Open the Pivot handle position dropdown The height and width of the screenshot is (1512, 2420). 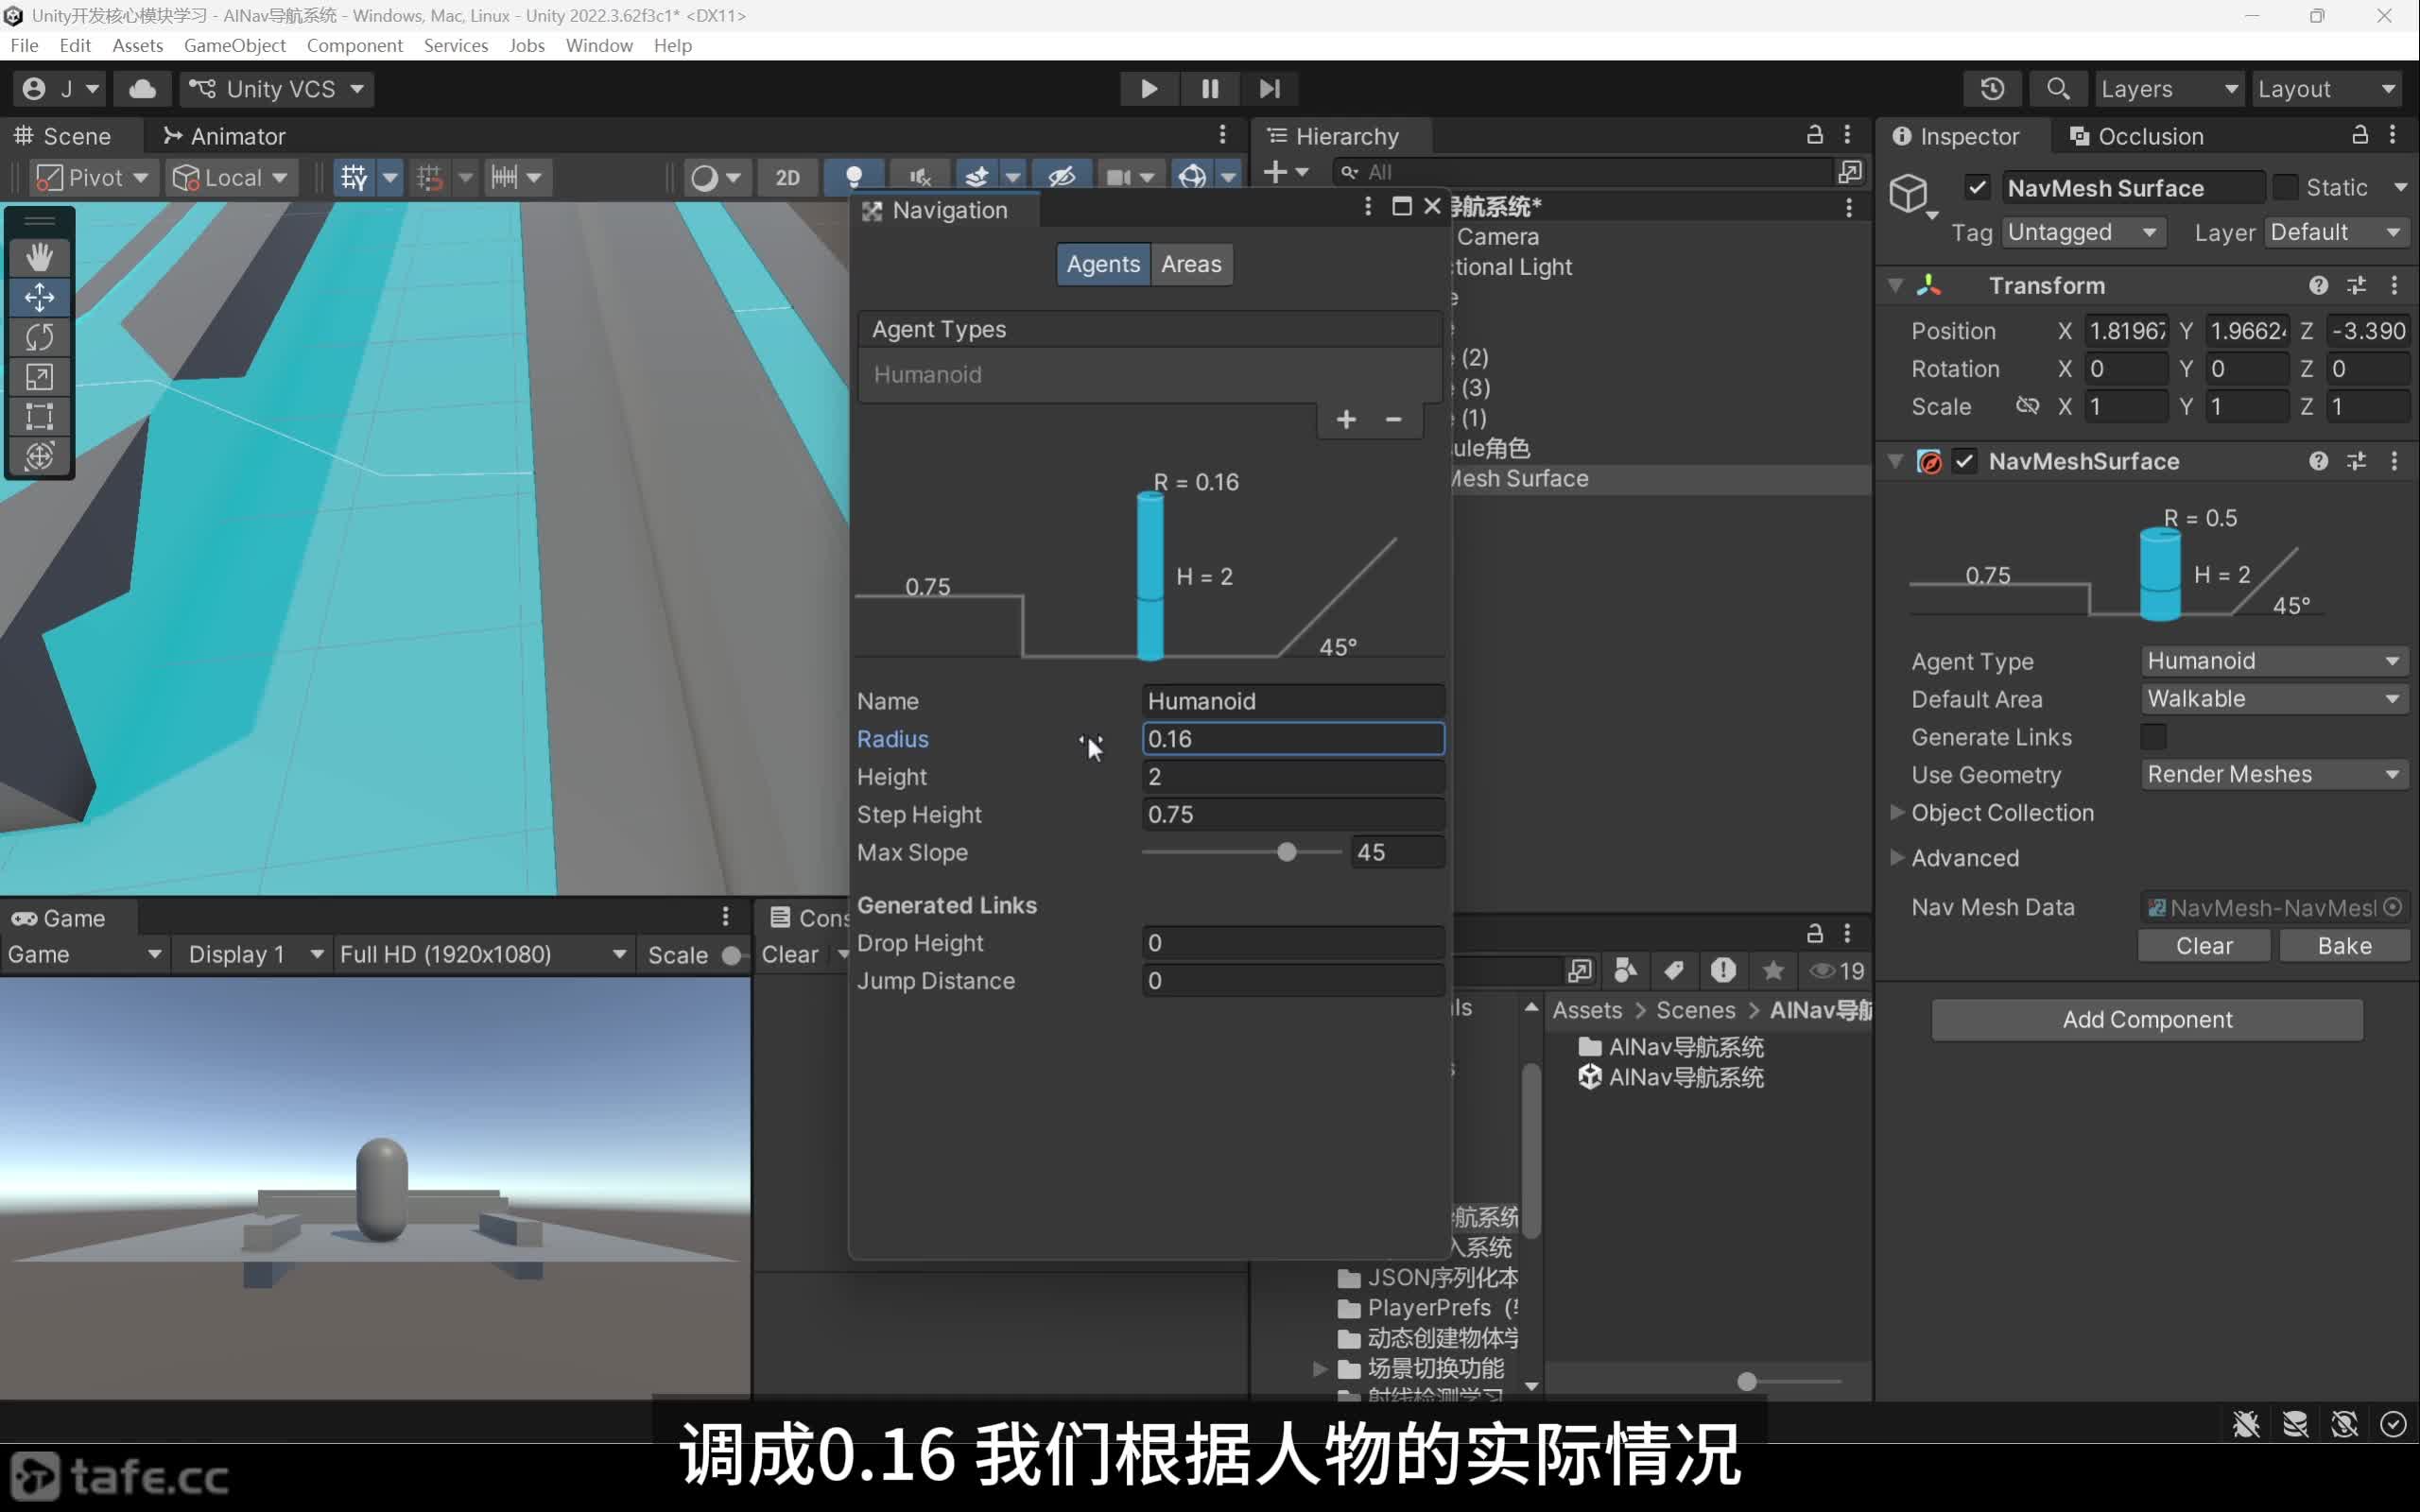tap(93, 178)
